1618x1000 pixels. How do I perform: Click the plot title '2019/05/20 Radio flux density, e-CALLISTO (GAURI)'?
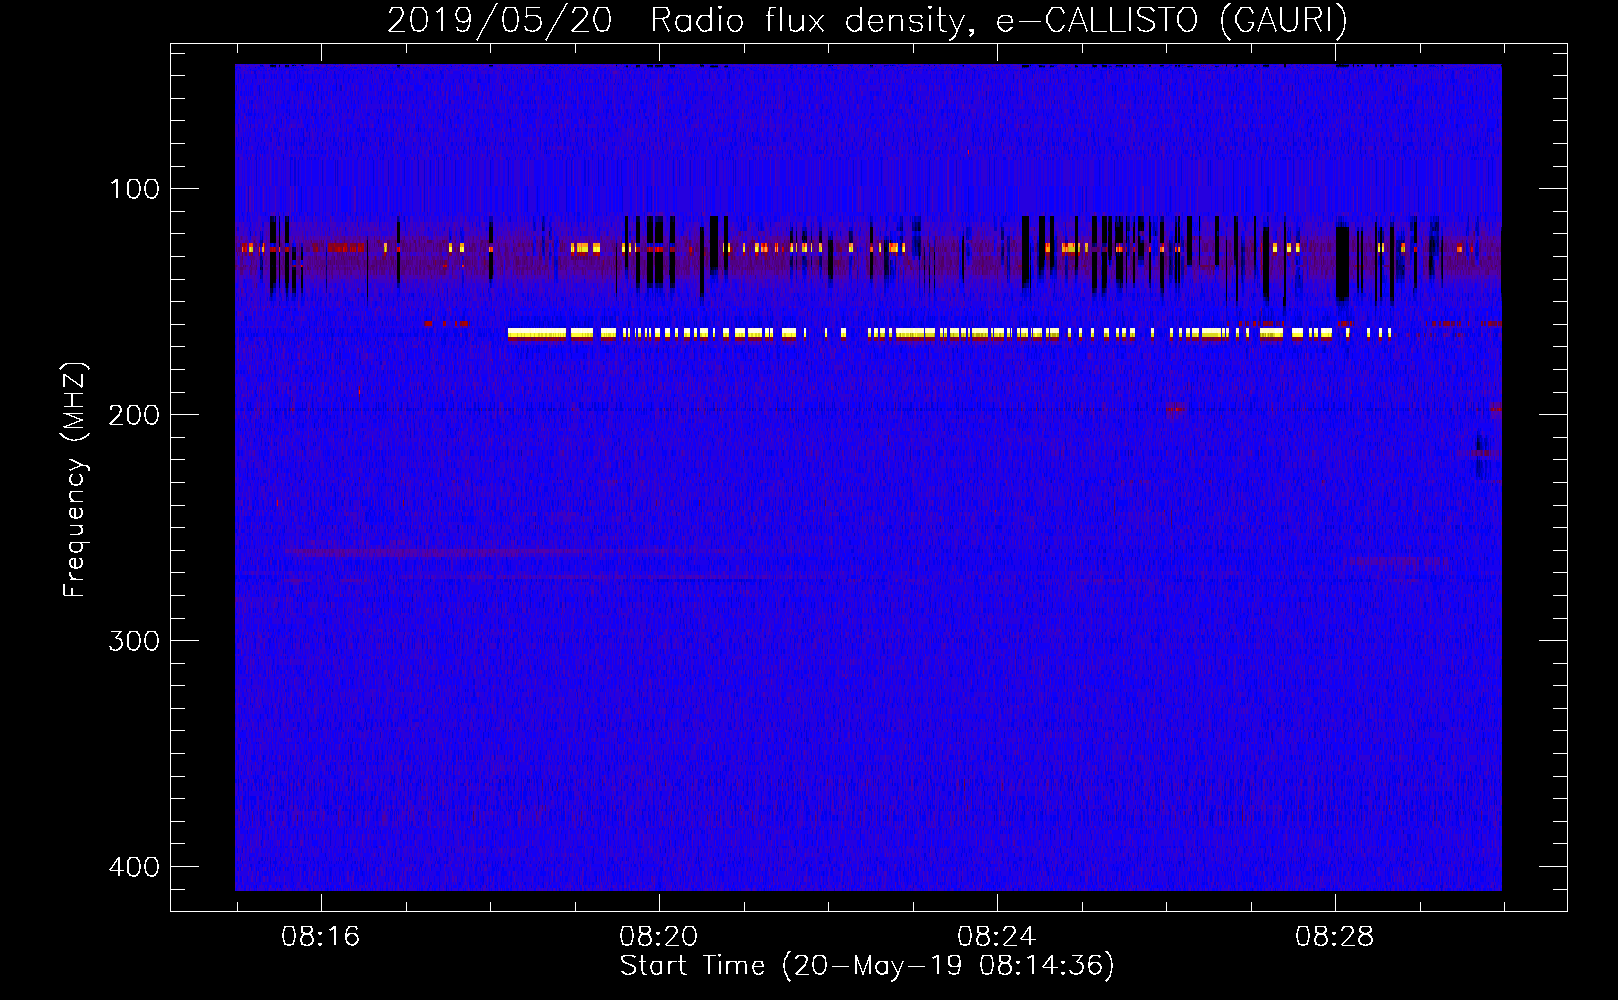click(x=867, y=20)
